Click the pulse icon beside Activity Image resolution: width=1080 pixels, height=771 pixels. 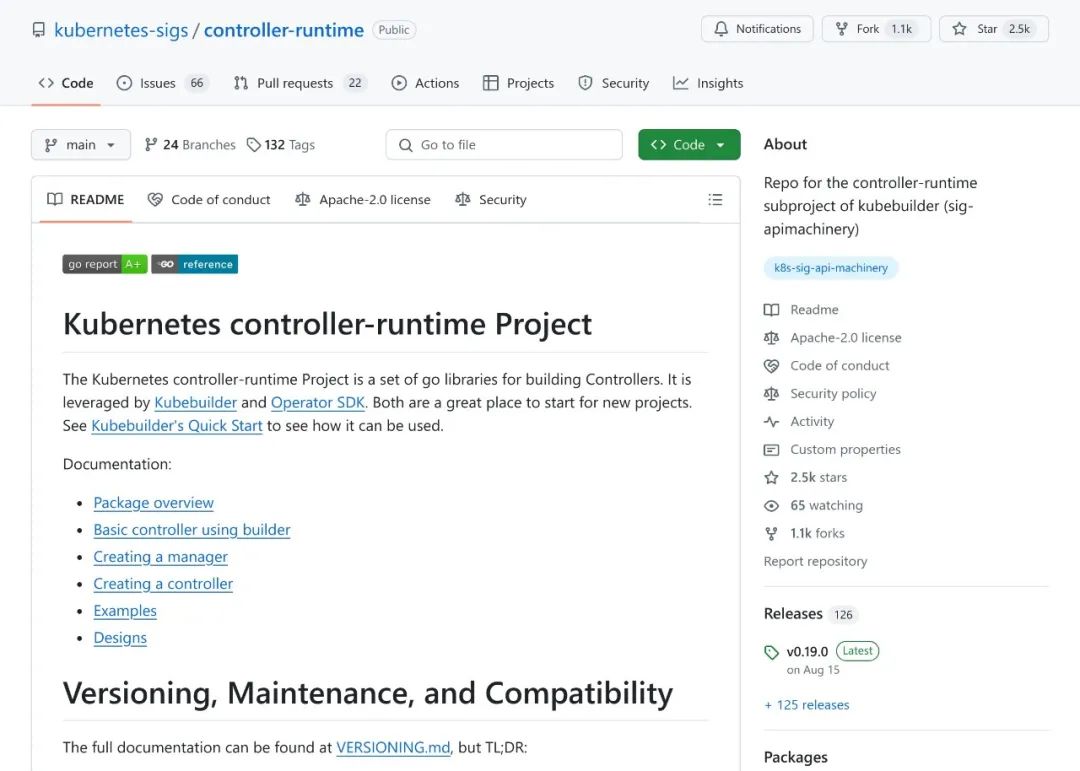tap(771, 422)
